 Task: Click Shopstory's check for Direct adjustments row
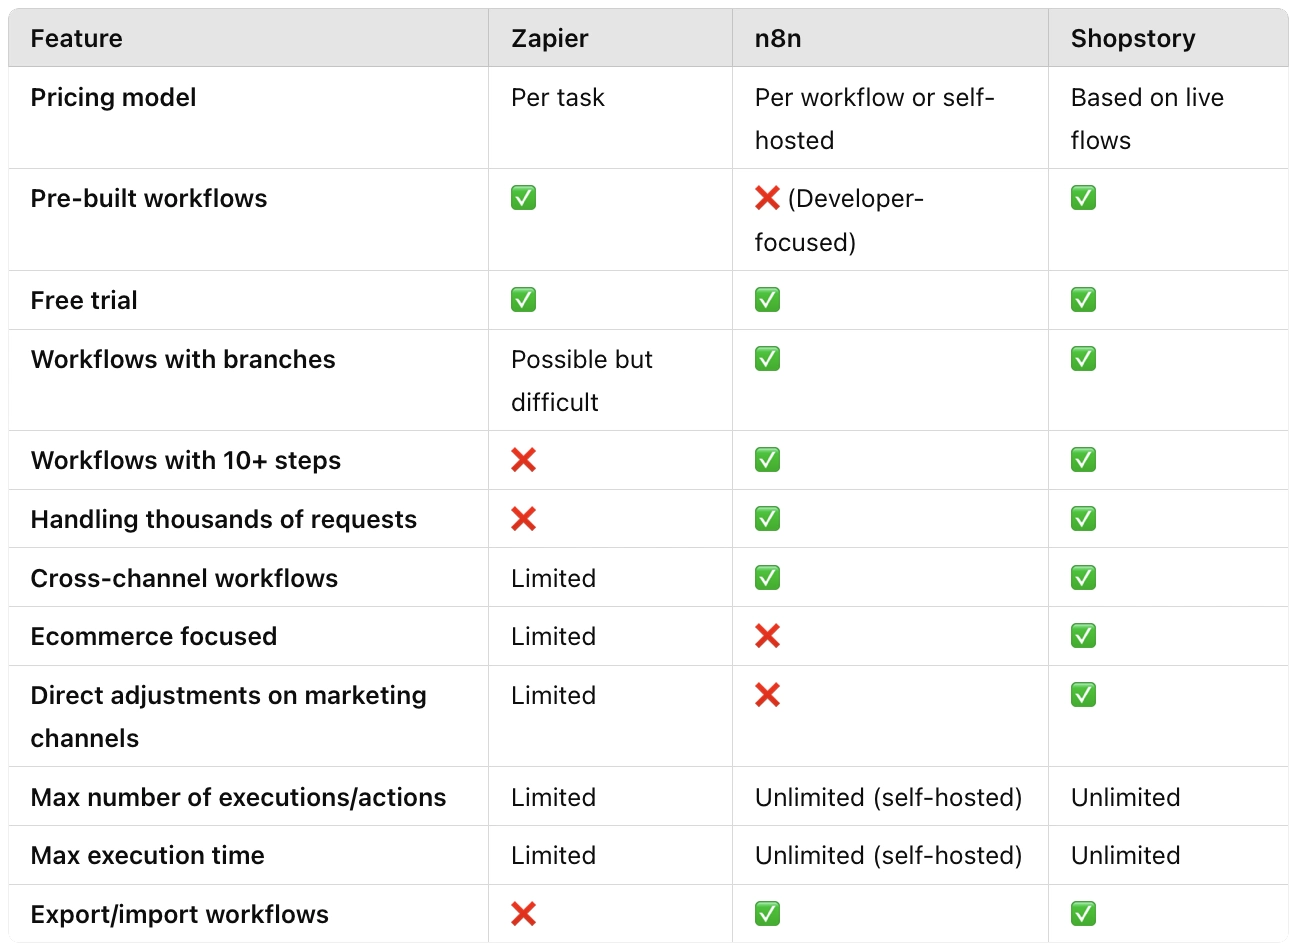[1083, 695]
